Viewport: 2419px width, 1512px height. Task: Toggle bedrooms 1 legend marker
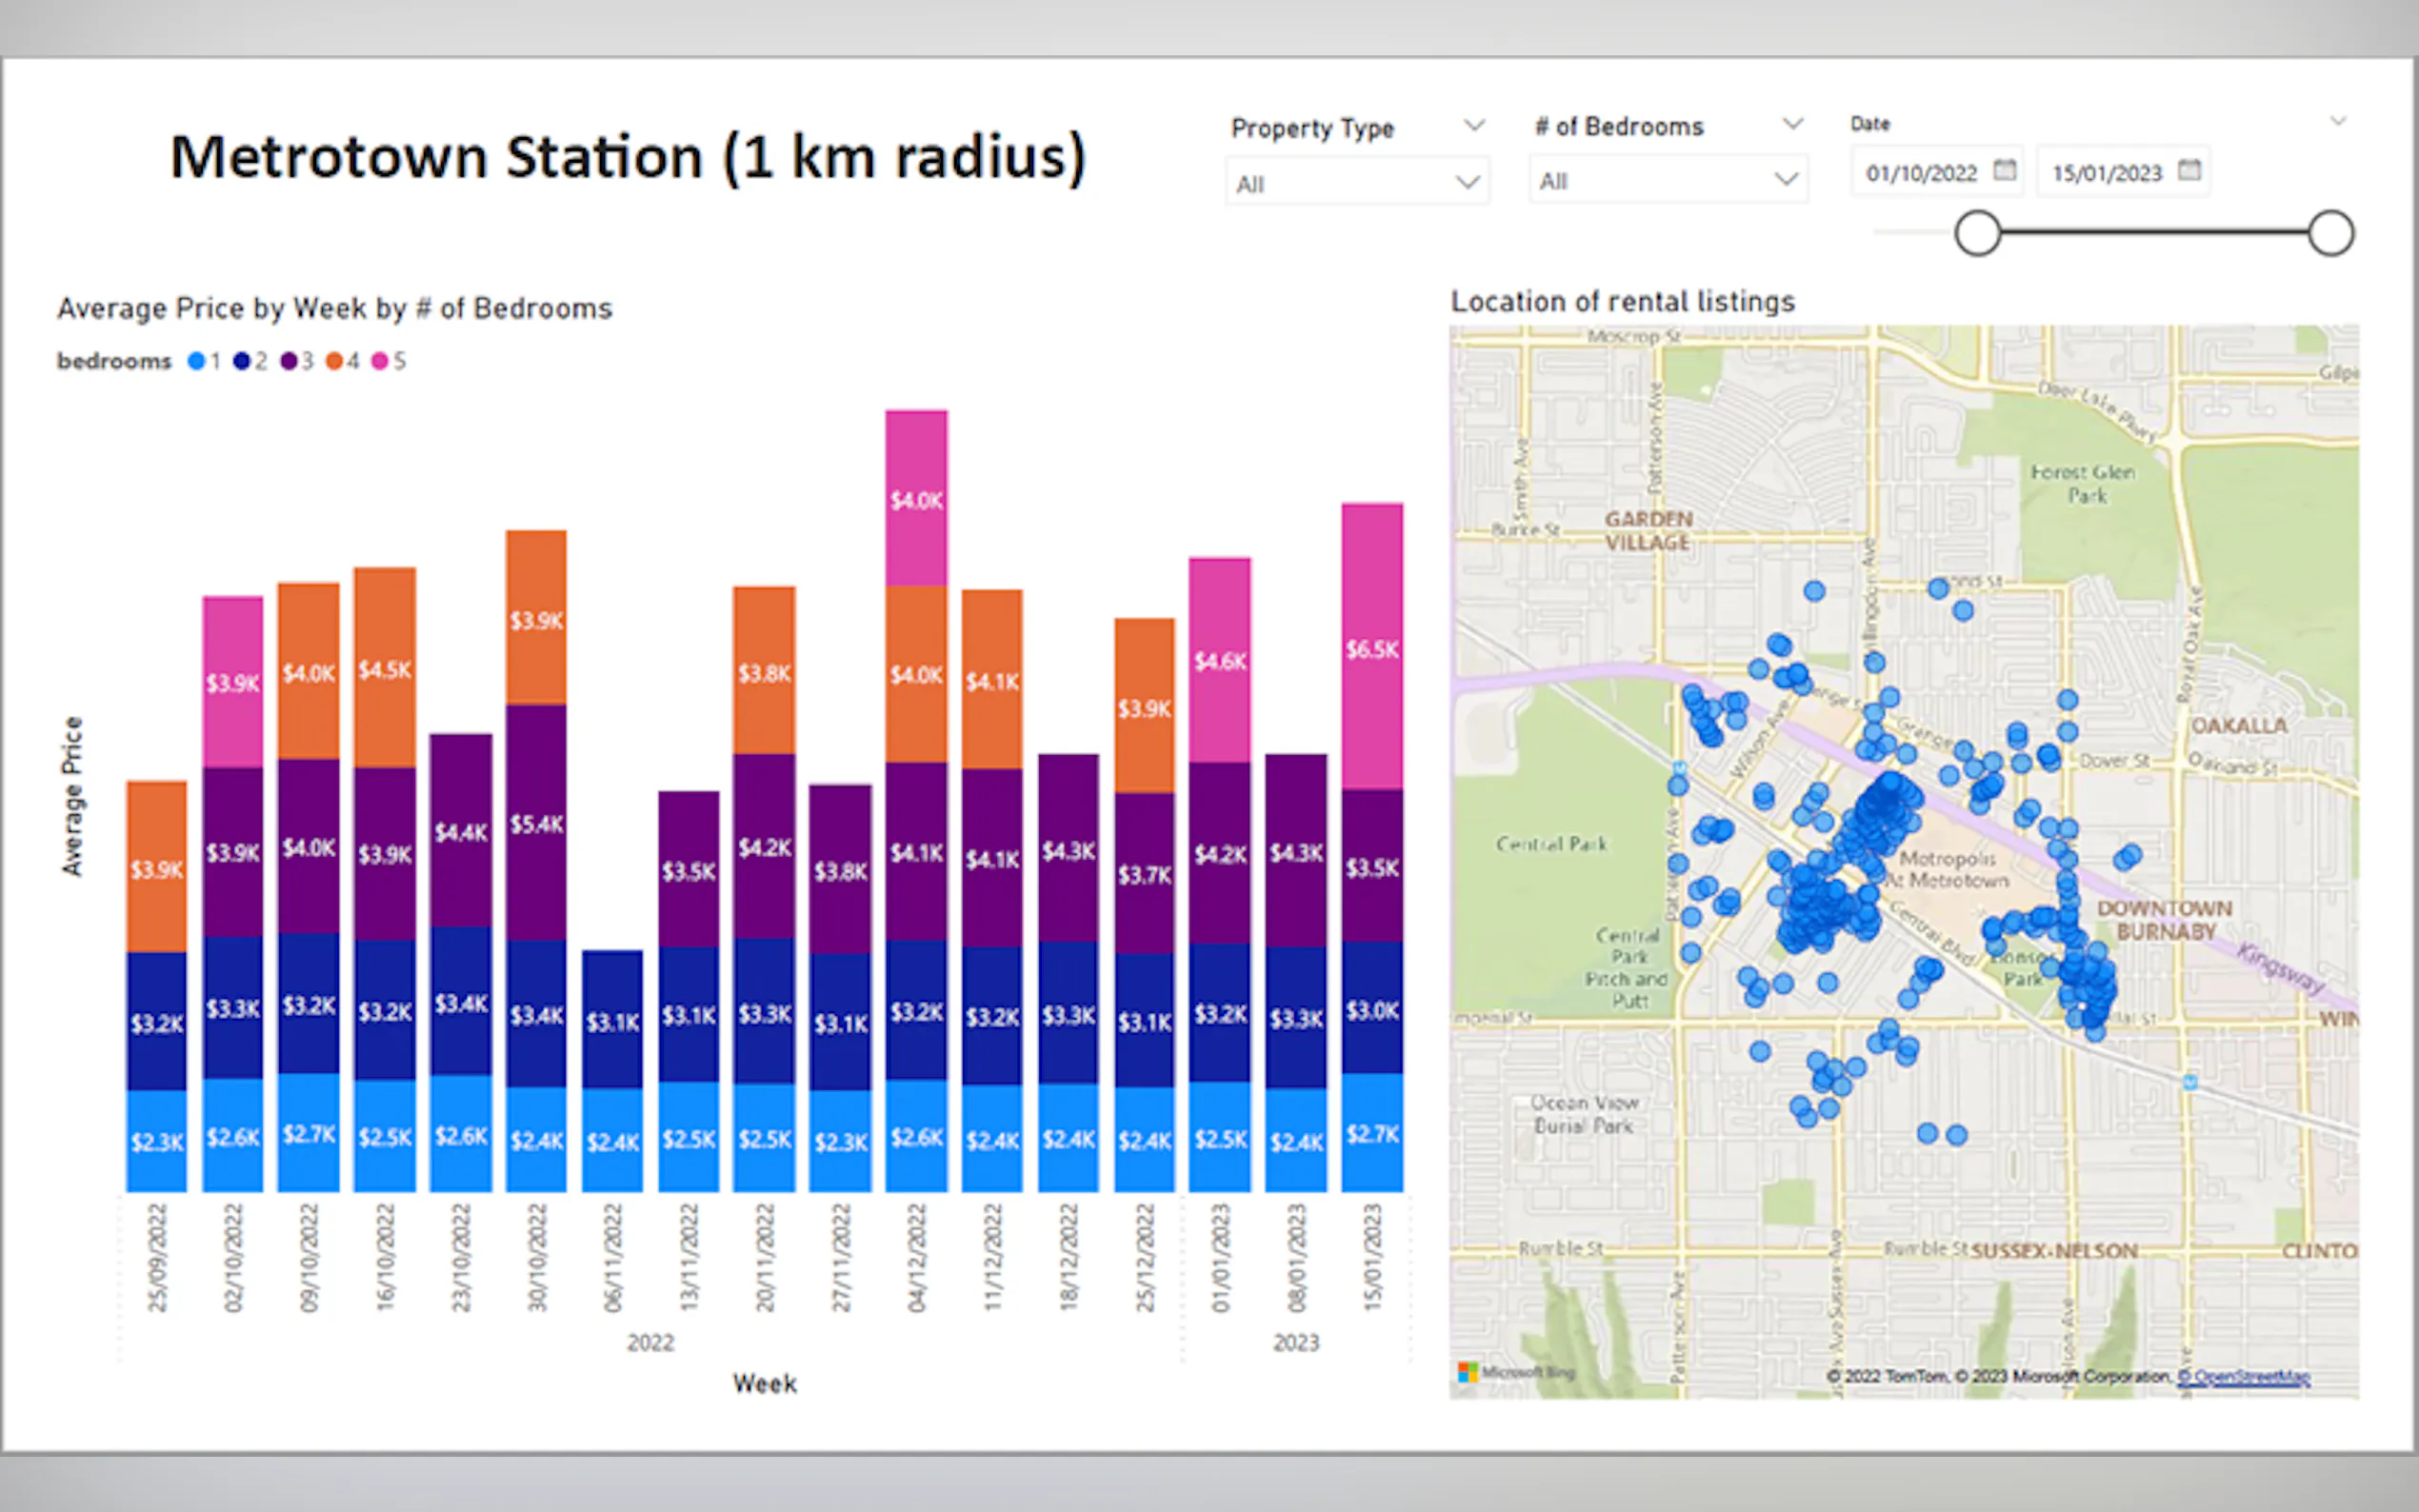[196, 361]
